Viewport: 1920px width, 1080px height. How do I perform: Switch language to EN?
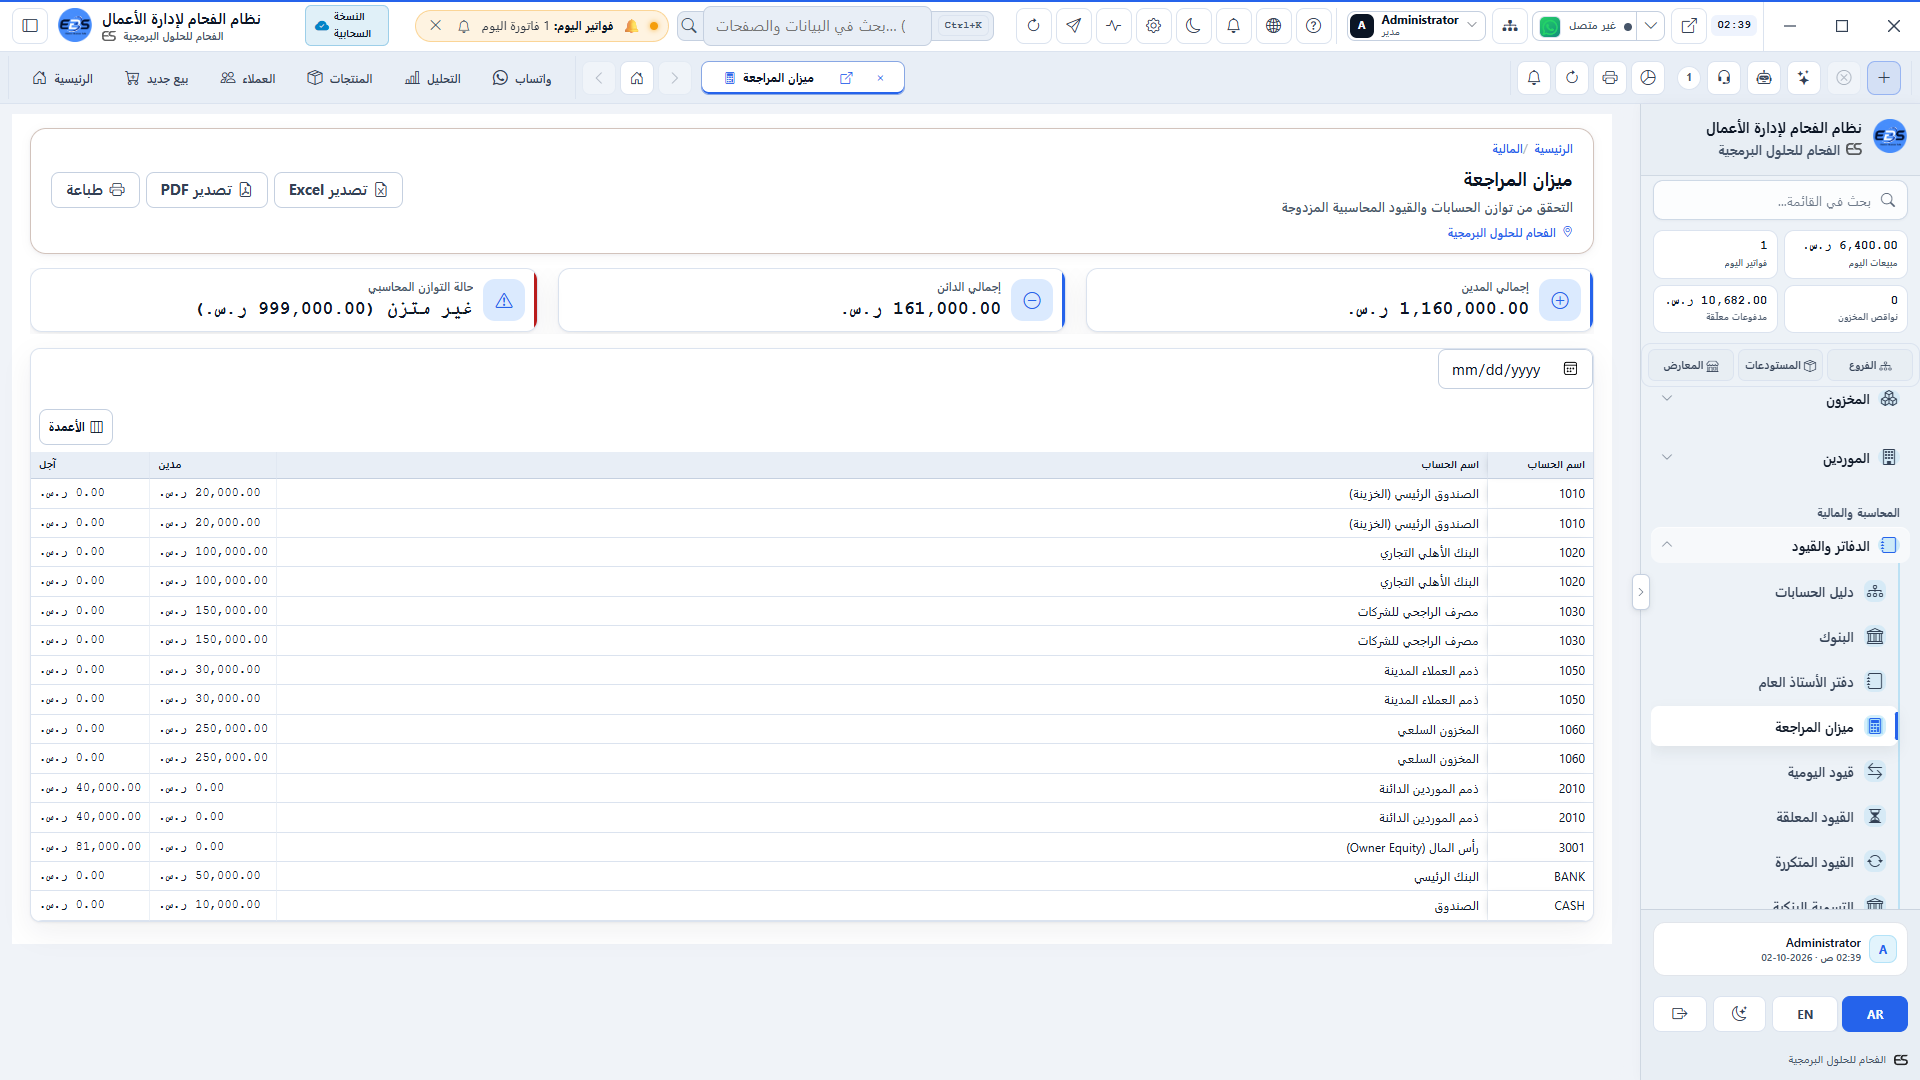pyautogui.click(x=1805, y=1014)
